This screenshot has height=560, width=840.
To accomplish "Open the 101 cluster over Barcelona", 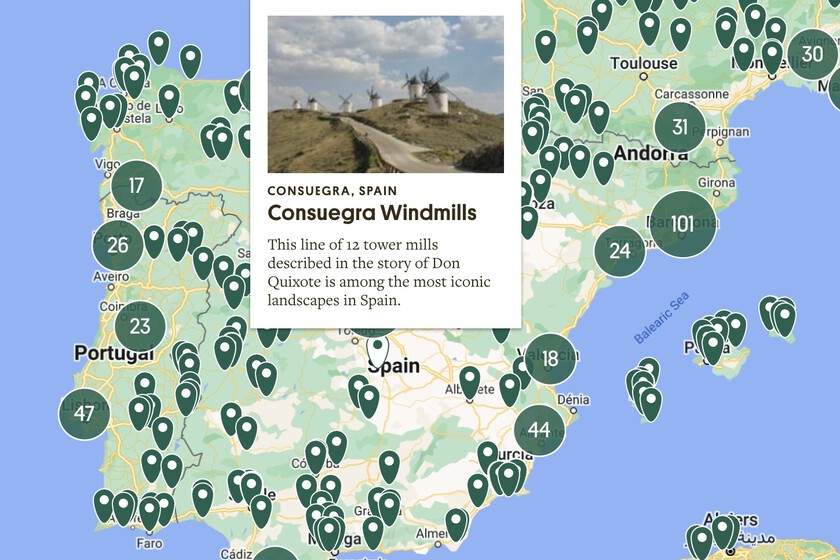I will [682, 224].
